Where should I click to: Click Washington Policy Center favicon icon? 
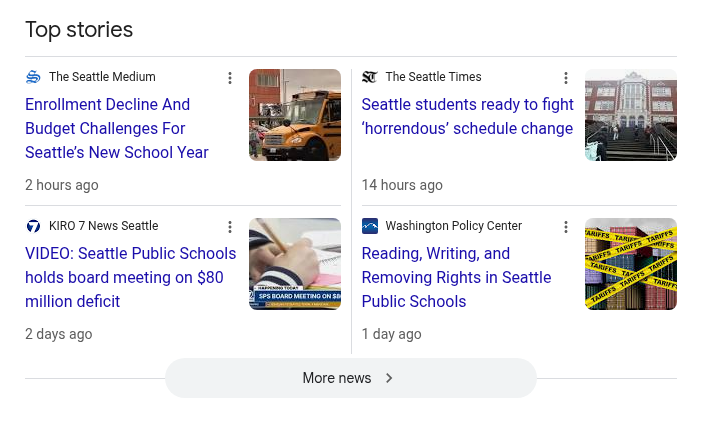coord(369,226)
